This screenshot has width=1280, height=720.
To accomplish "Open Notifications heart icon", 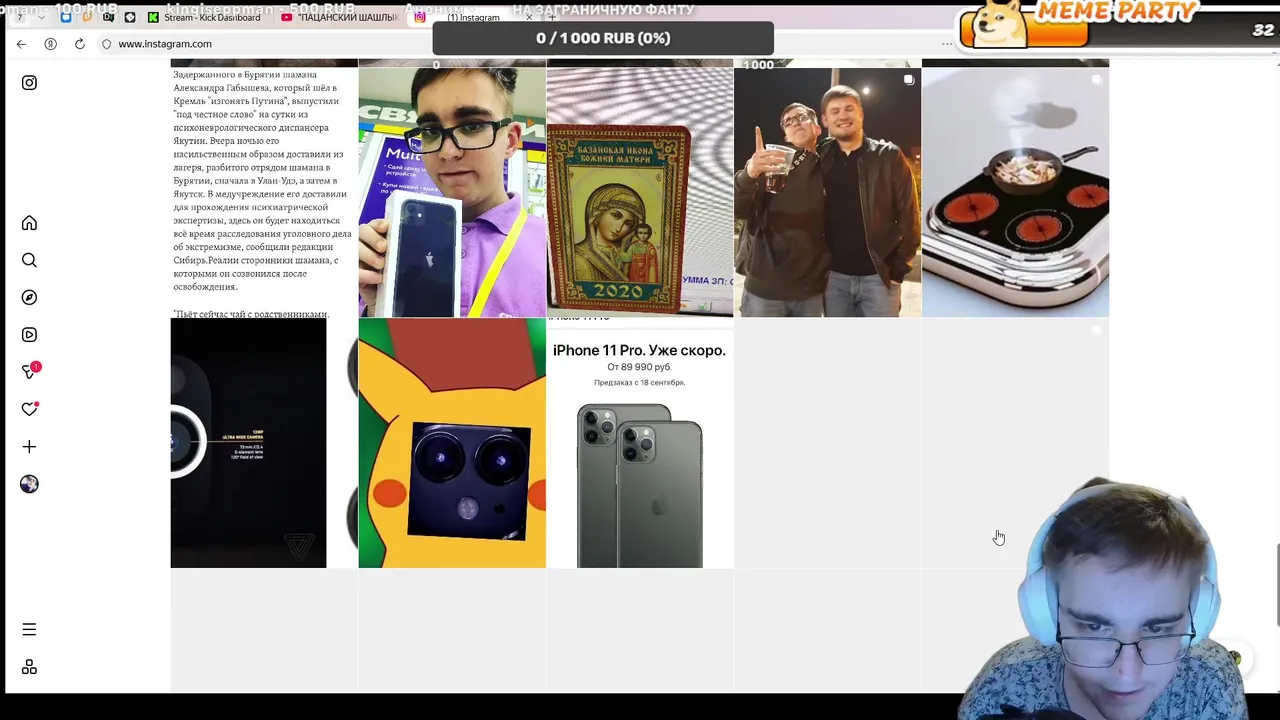I will (x=29, y=409).
